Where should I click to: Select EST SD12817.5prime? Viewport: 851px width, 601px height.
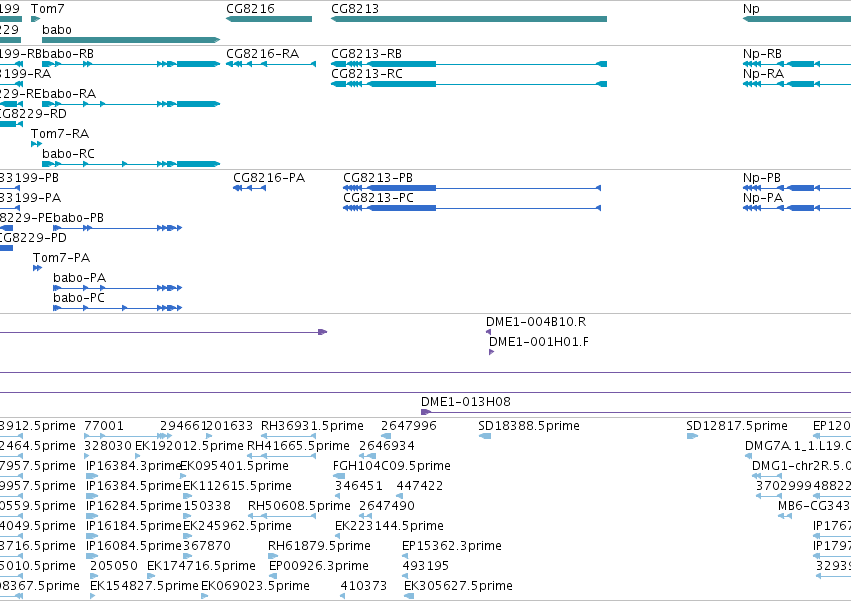[x=692, y=436]
